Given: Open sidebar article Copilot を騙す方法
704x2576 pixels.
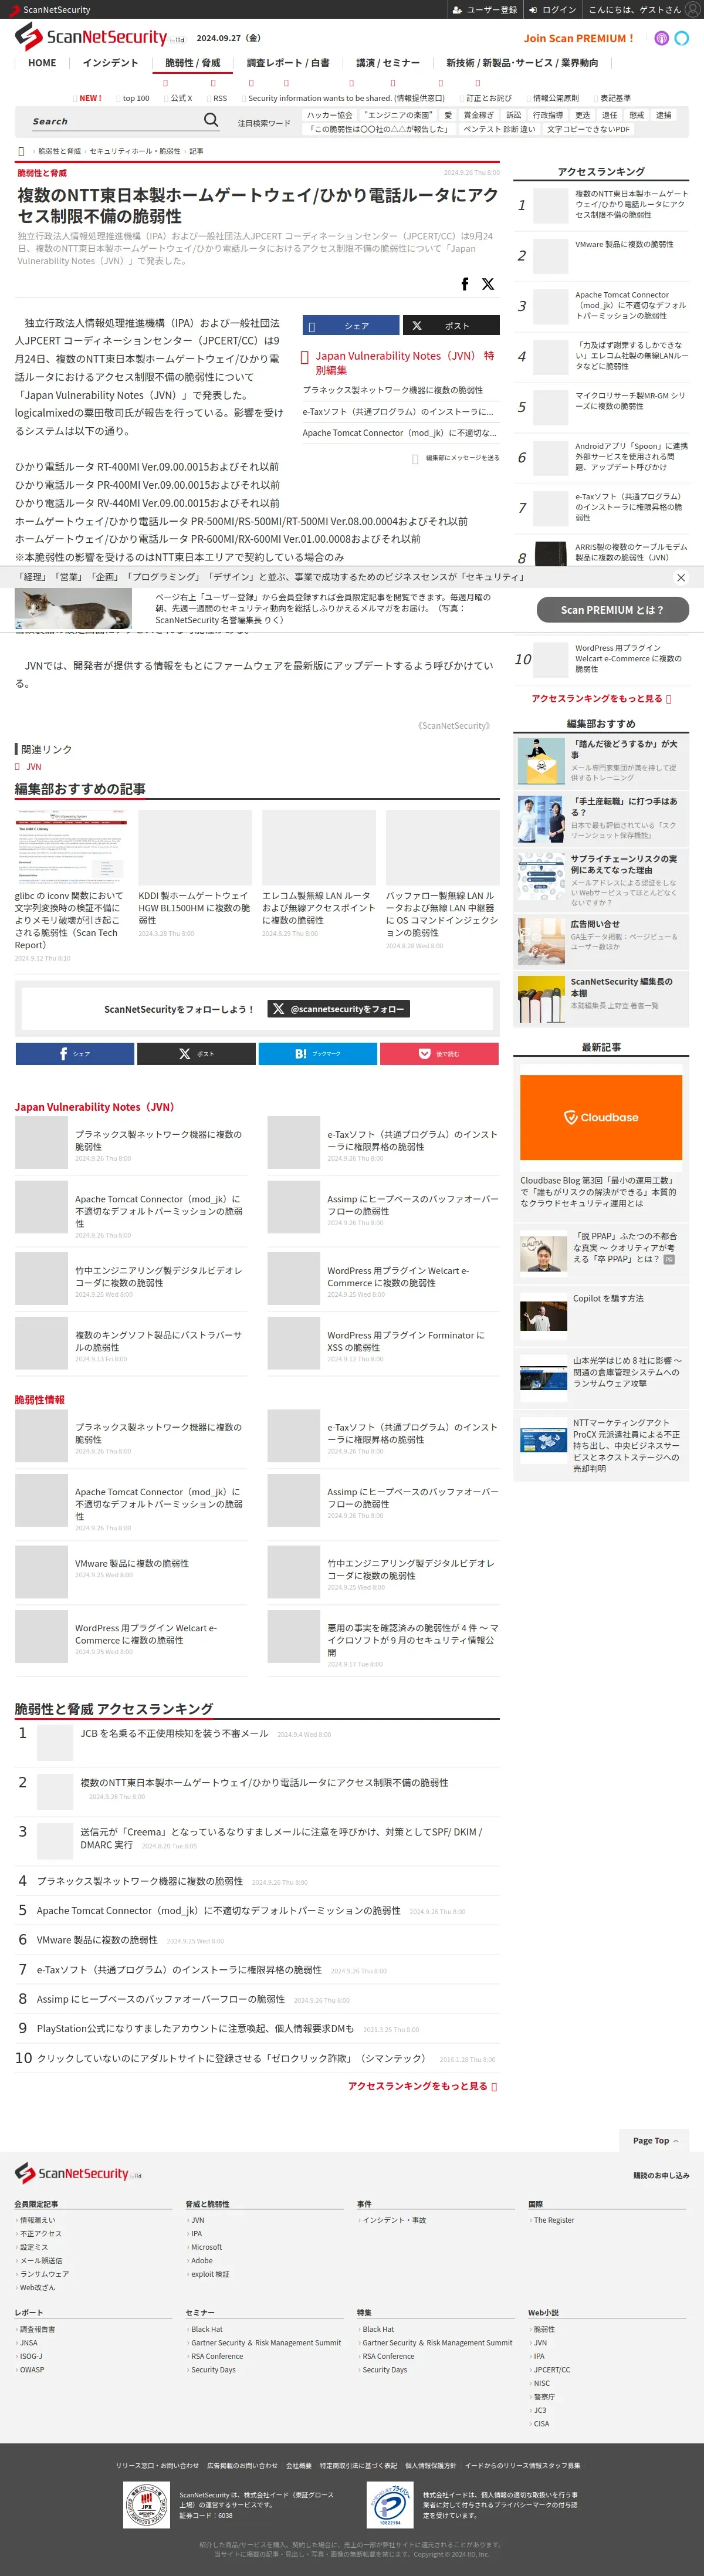Looking at the screenshot, I should coord(608,1298).
